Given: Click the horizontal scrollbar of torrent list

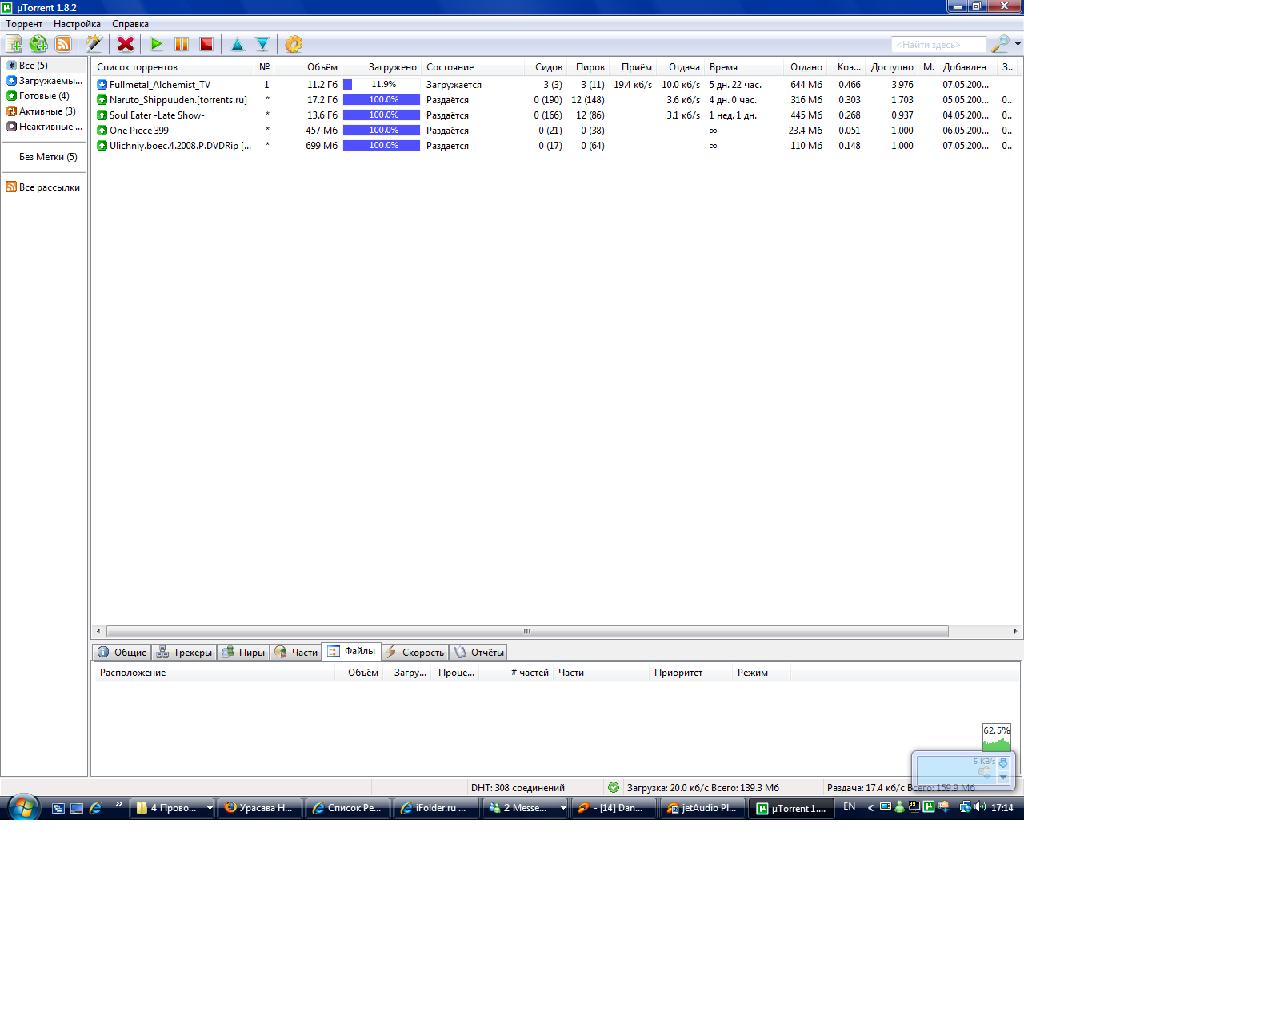Looking at the screenshot, I should 527,631.
